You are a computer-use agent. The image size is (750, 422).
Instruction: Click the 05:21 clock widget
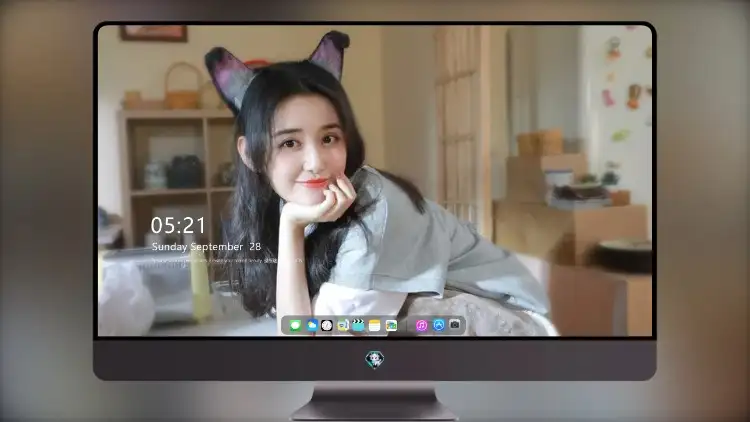178,225
